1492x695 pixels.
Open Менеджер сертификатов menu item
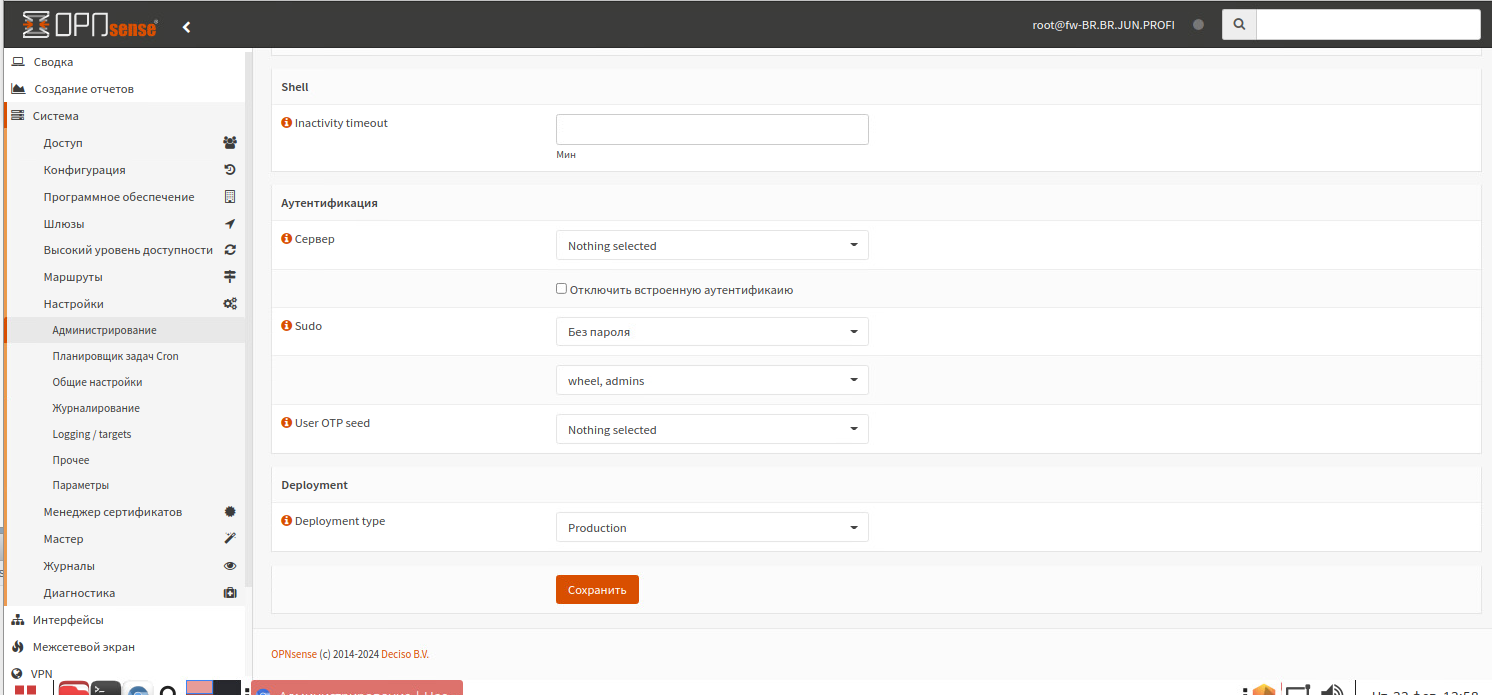click(112, 512)
